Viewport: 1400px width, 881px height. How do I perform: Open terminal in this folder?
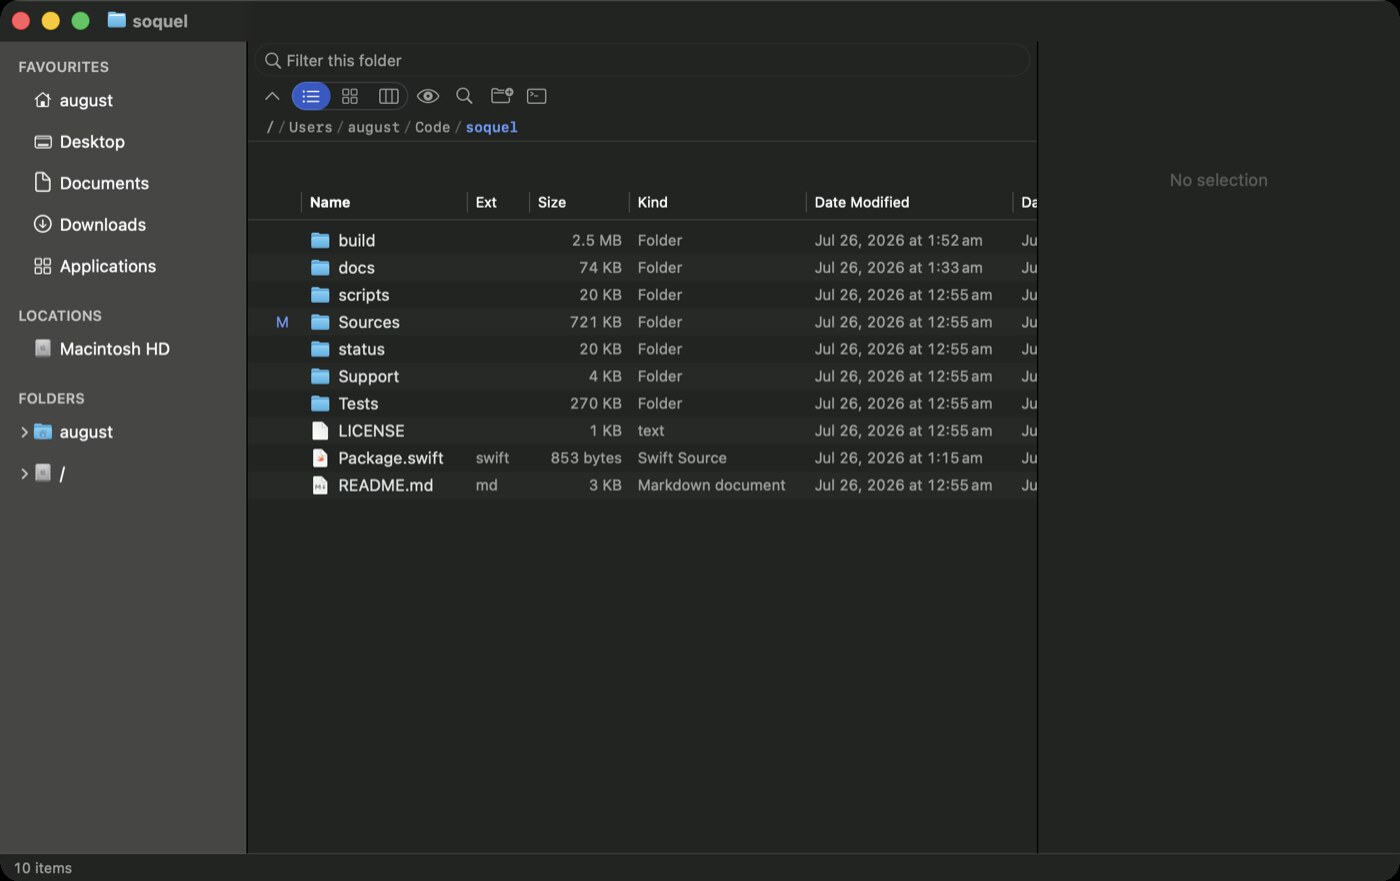pyautogui.click(x=537, y=96)
